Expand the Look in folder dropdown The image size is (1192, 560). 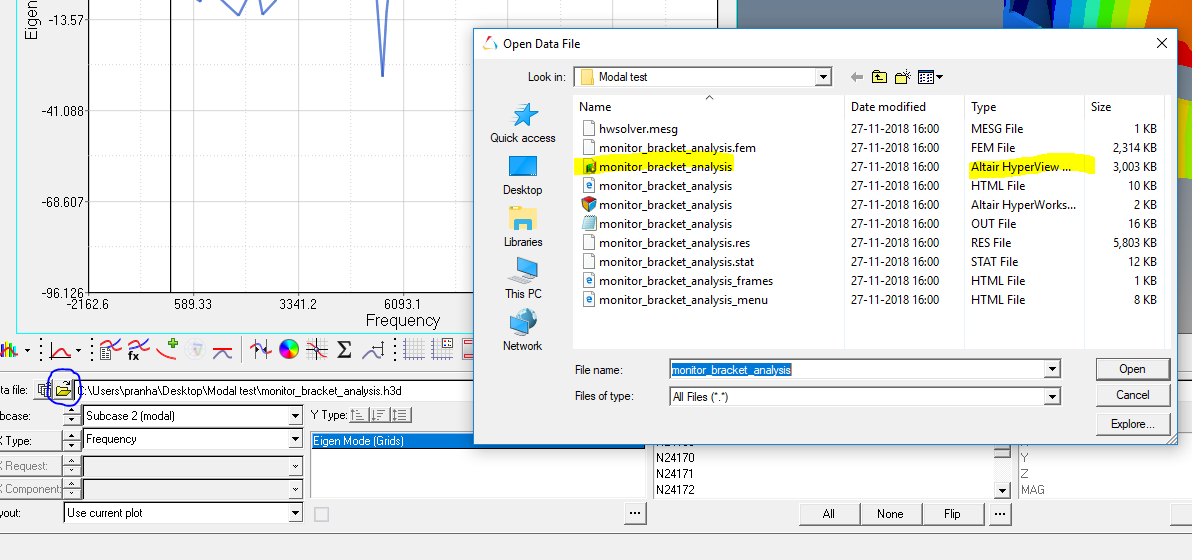click(x=823, y=77)
